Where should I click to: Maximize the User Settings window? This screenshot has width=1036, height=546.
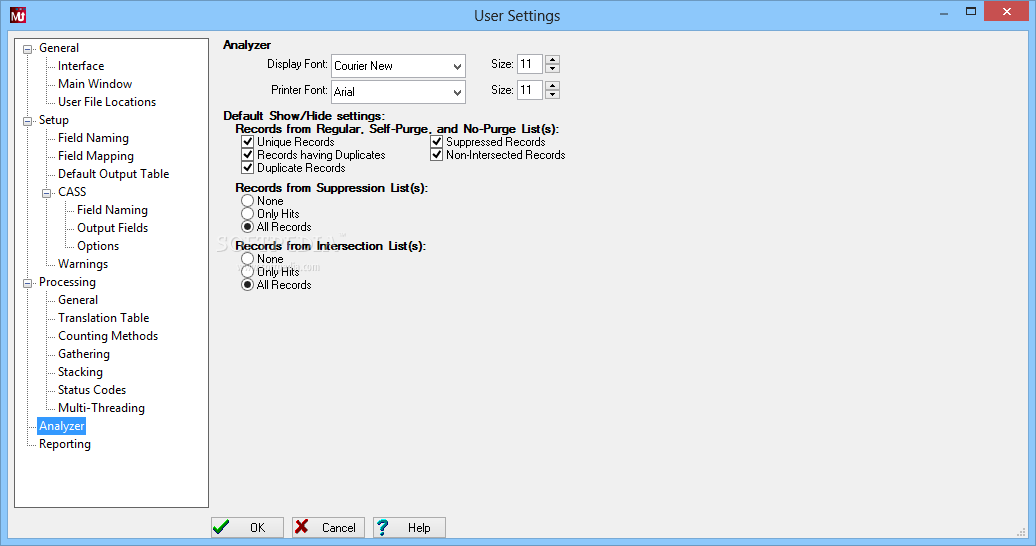971,11
